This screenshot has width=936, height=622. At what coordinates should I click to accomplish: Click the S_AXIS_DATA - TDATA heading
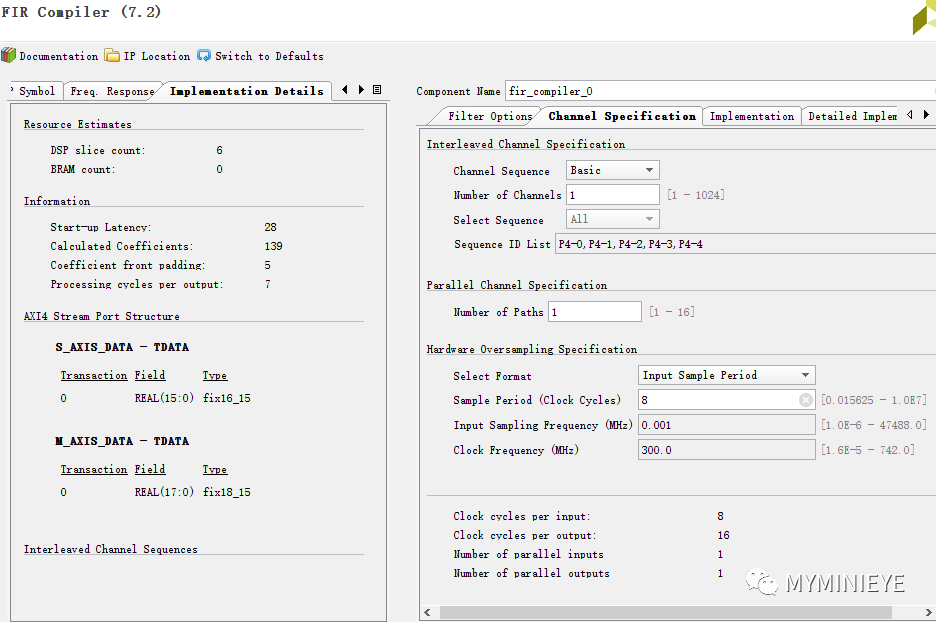[122, 347]
